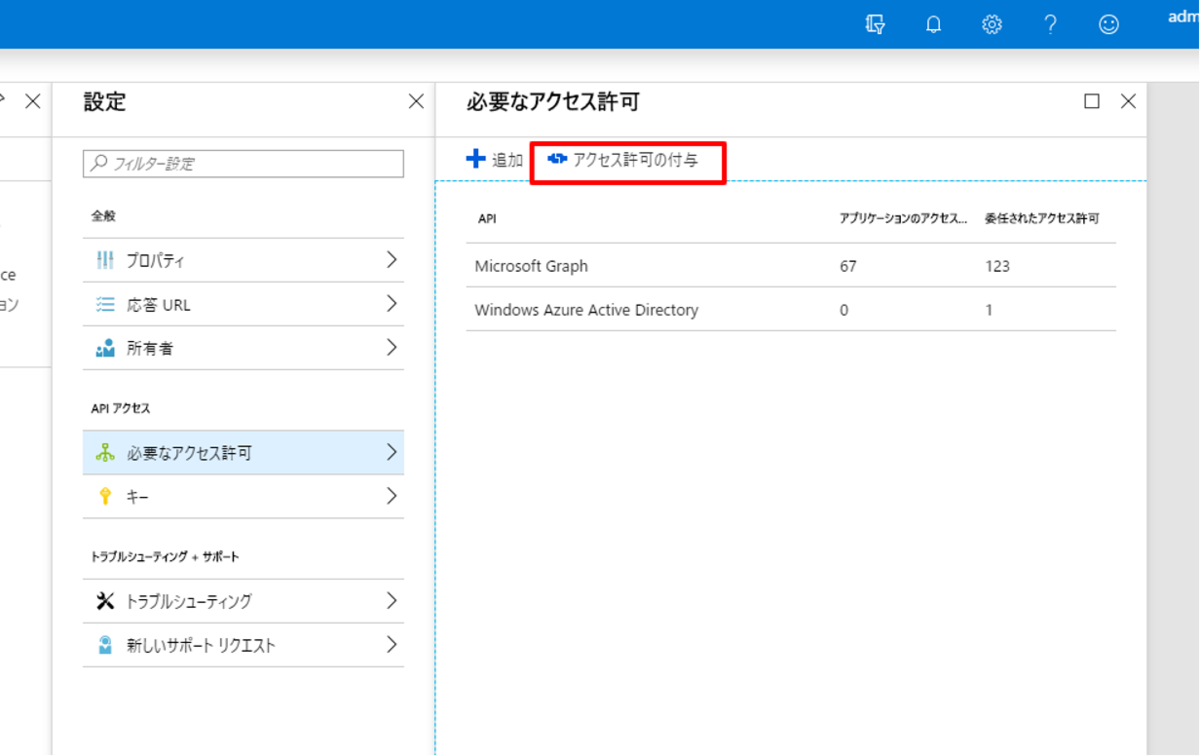Click 委任されたアクセス許可 column header

coord(1042,218)
